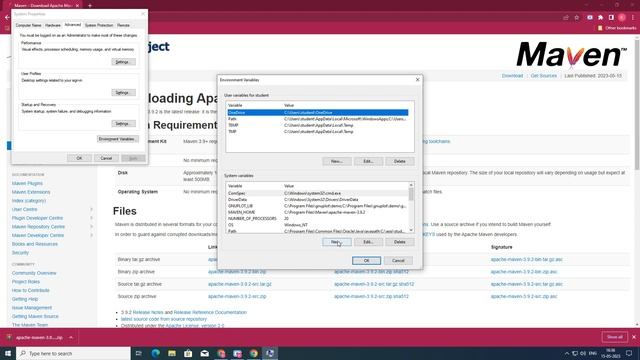Select the user Path variable row

click(318, 119)
